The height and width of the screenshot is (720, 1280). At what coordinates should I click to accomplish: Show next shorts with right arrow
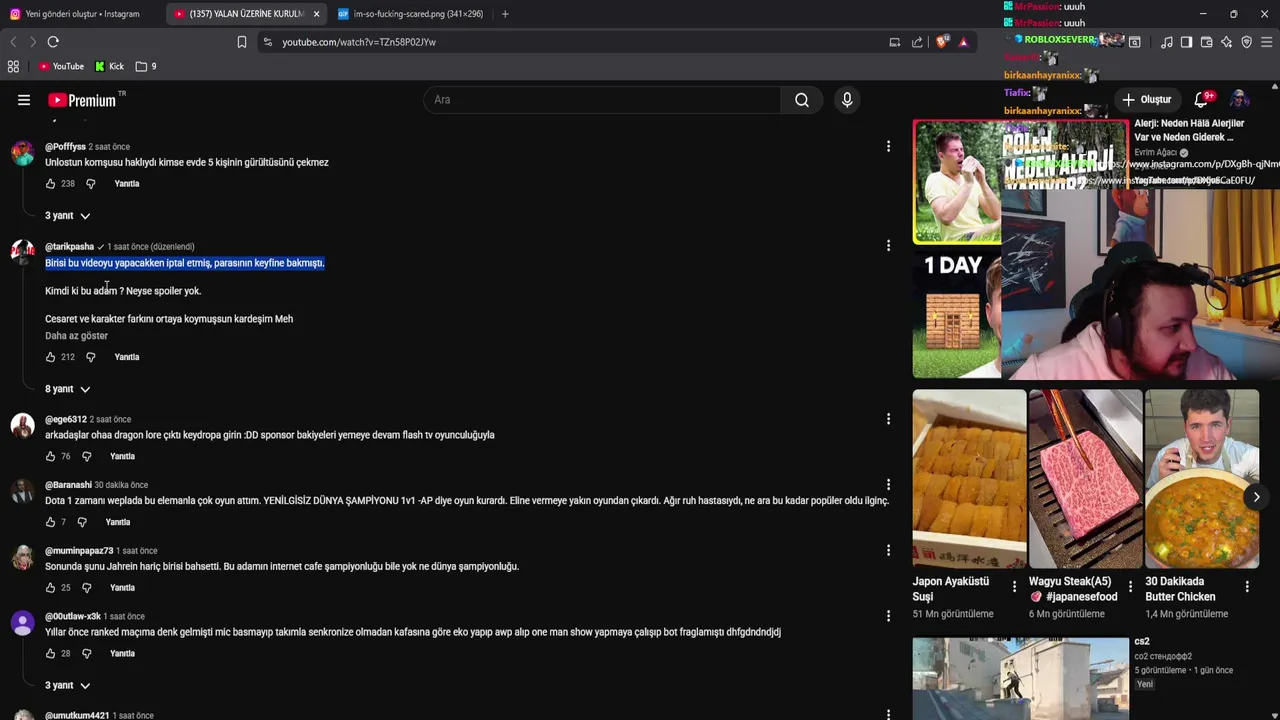coord(1256,497)
